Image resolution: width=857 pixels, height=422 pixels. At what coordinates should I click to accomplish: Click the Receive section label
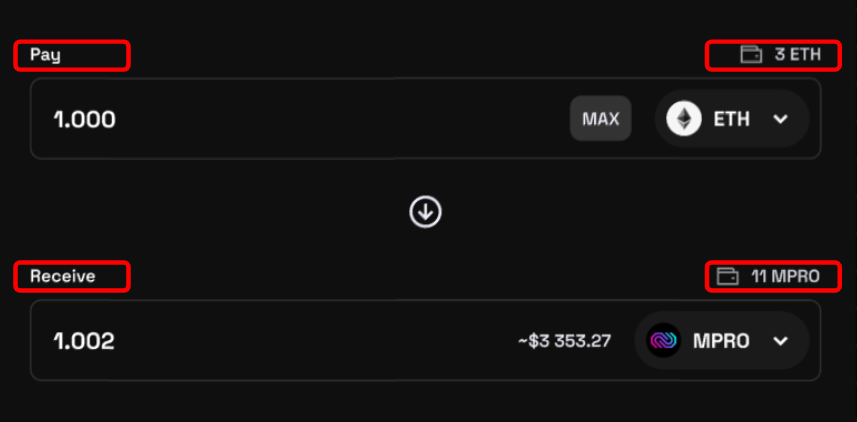click(62, 276)
